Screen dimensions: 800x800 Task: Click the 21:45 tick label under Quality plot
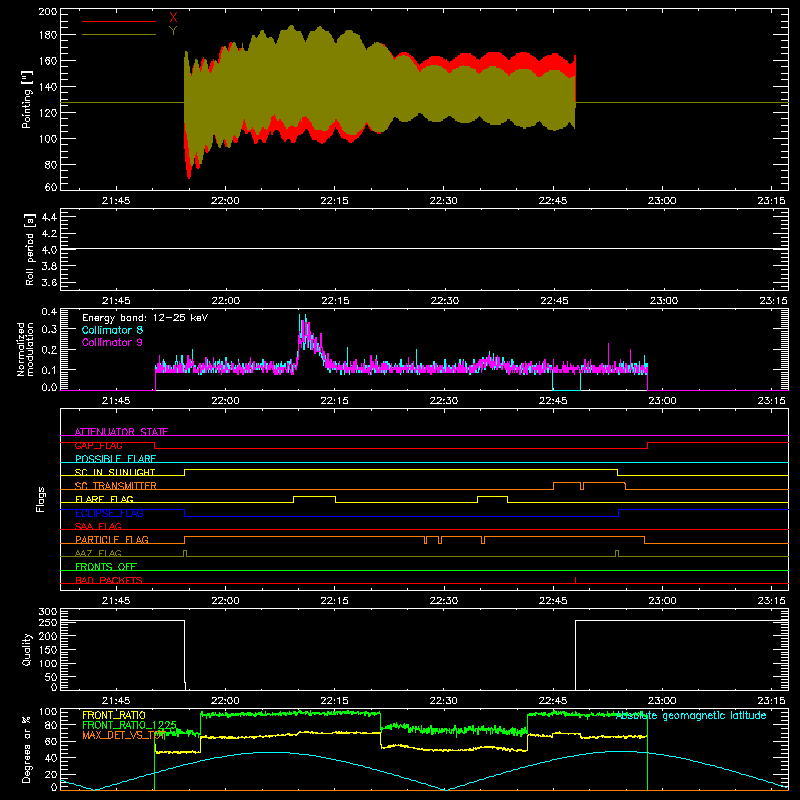click(x=116, y=701)
